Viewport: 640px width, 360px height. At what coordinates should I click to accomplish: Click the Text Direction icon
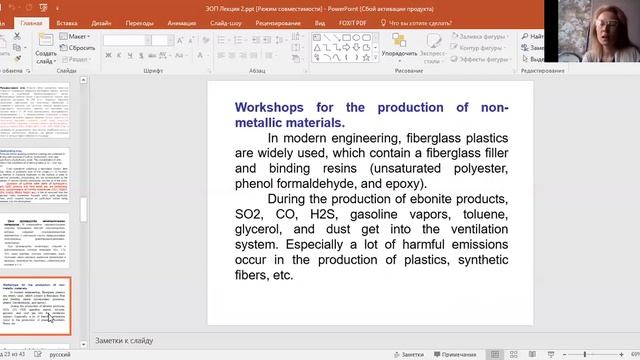tap(296, 37)
